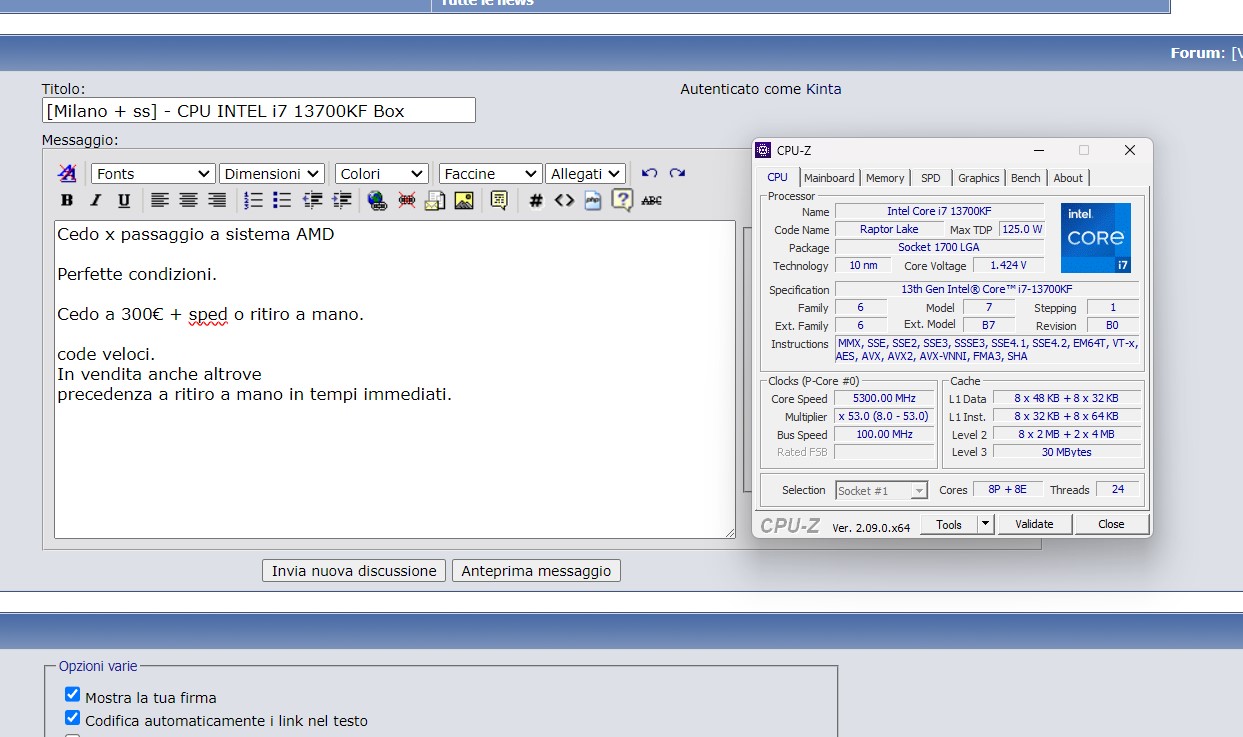Click the '8P + 8E' Cores value
The image size is (1243, 737).
point(1006,489)
